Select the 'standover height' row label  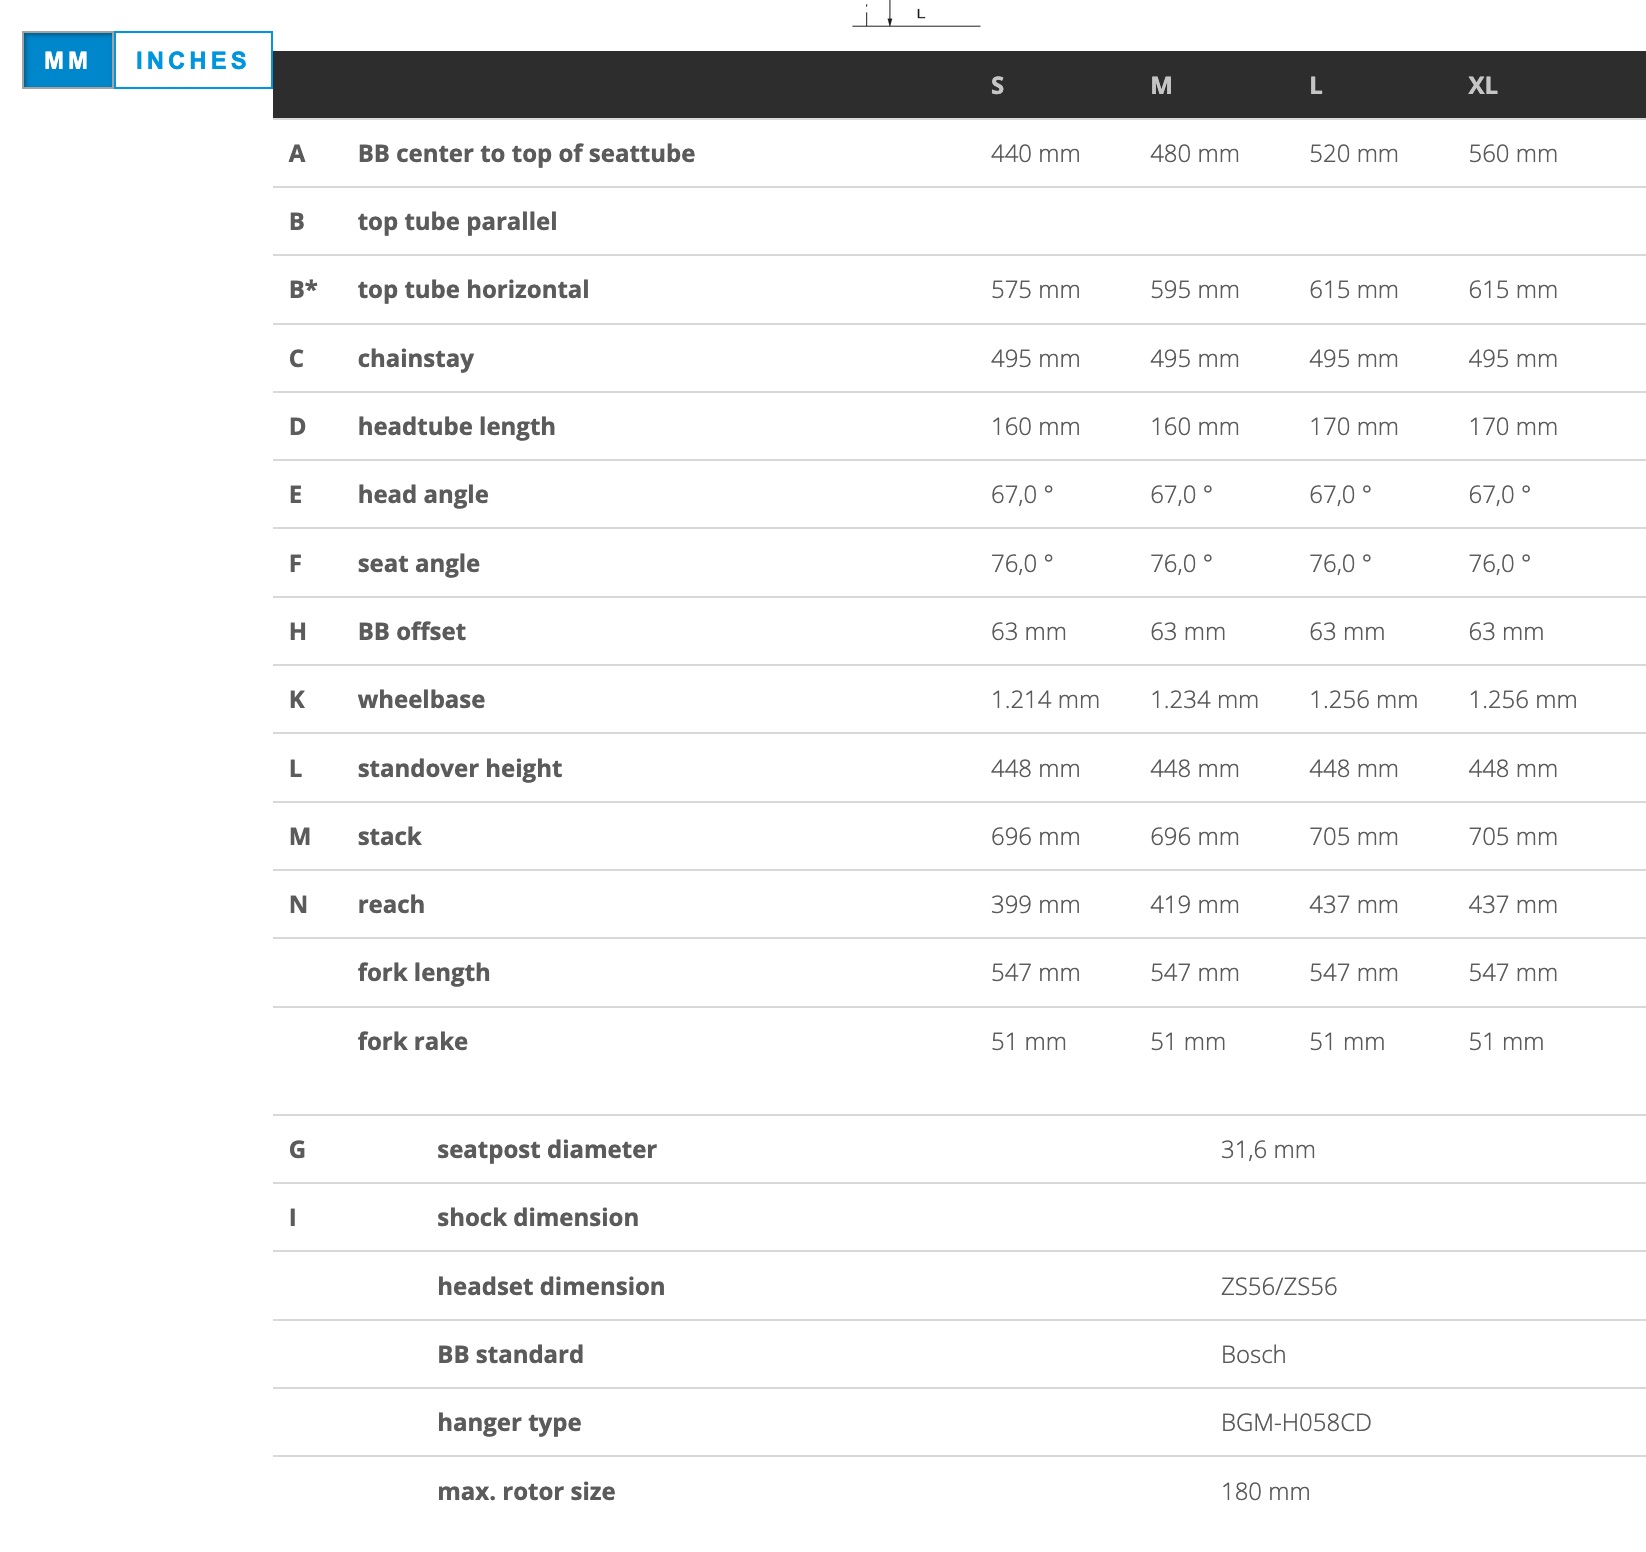(459, 769)
